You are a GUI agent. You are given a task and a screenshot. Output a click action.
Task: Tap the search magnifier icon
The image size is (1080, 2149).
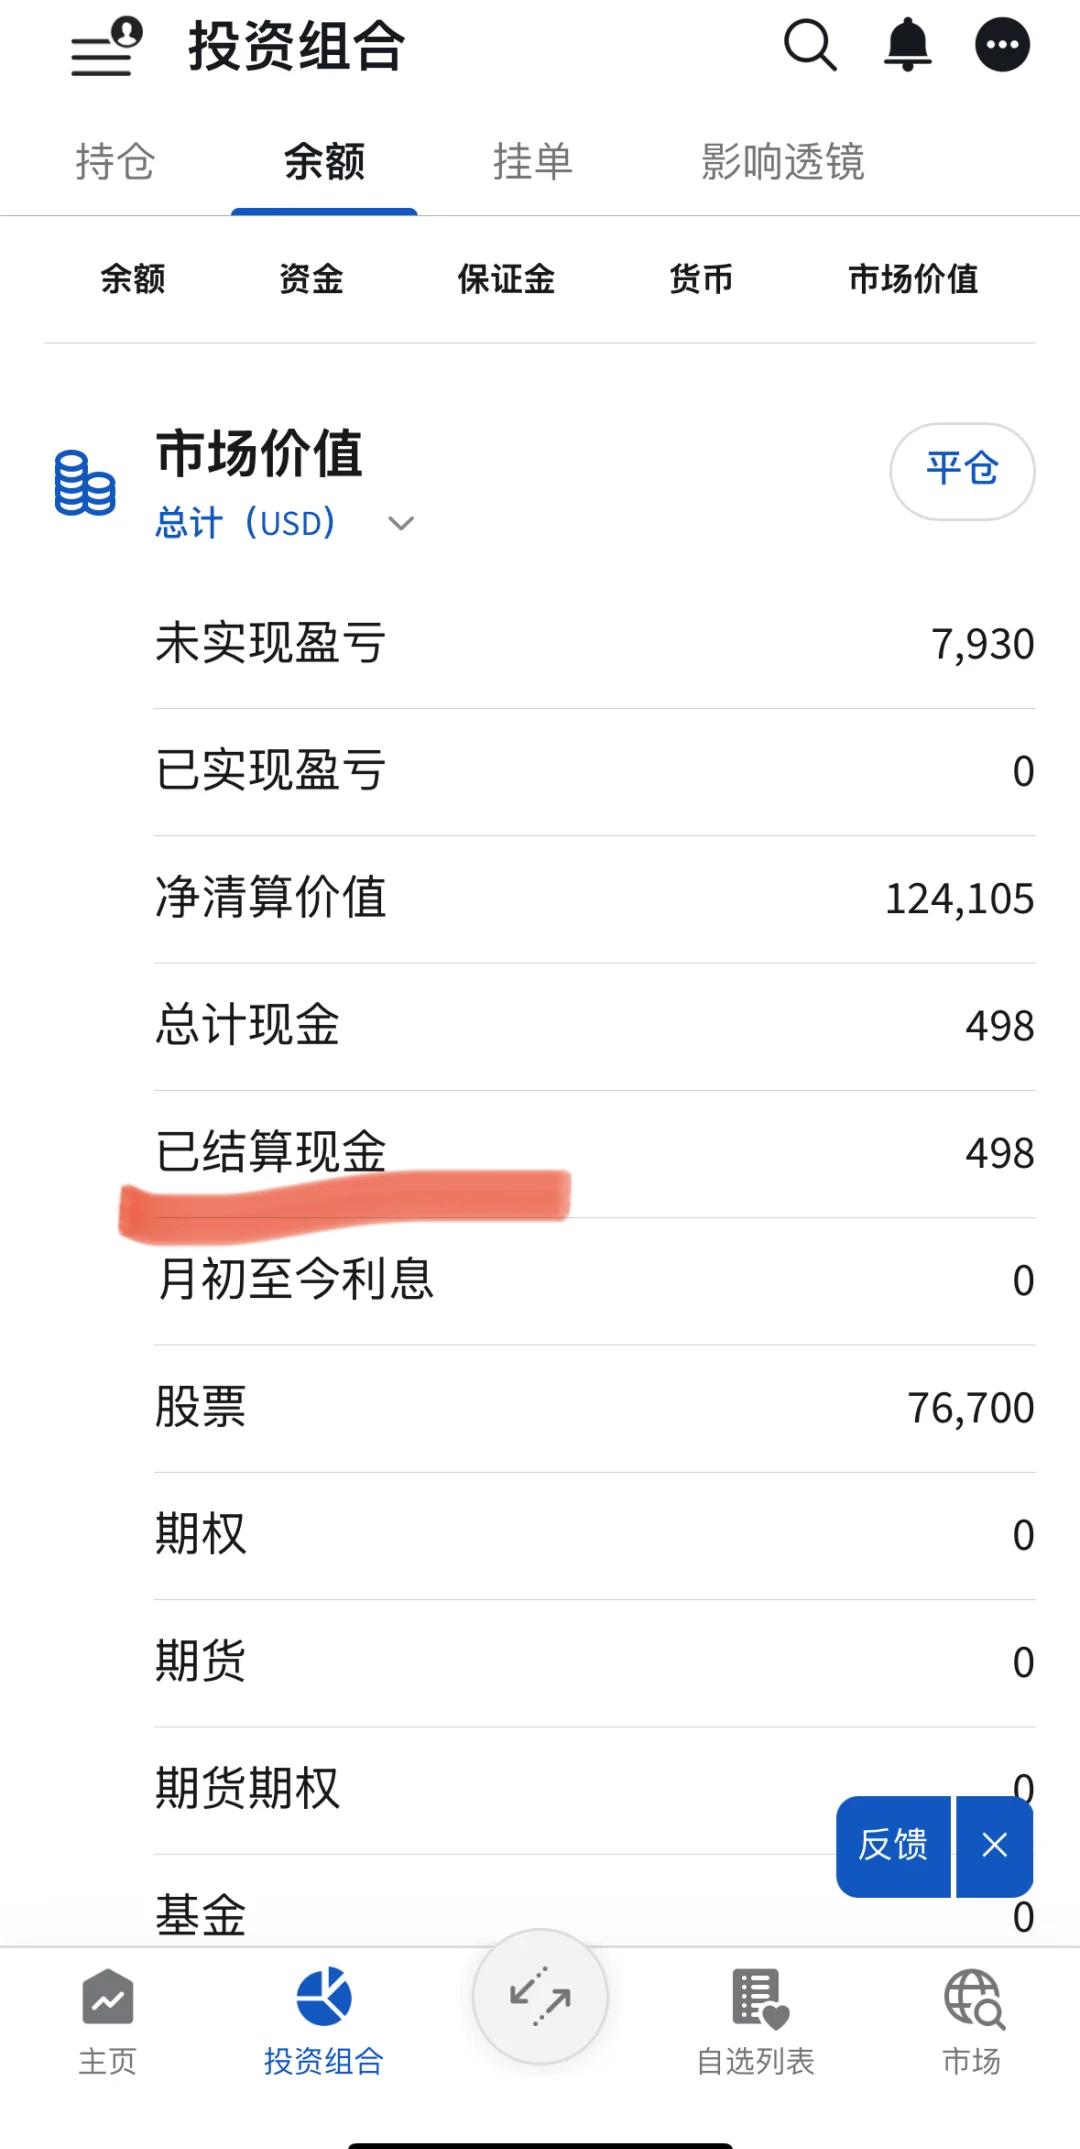[809, 46]
